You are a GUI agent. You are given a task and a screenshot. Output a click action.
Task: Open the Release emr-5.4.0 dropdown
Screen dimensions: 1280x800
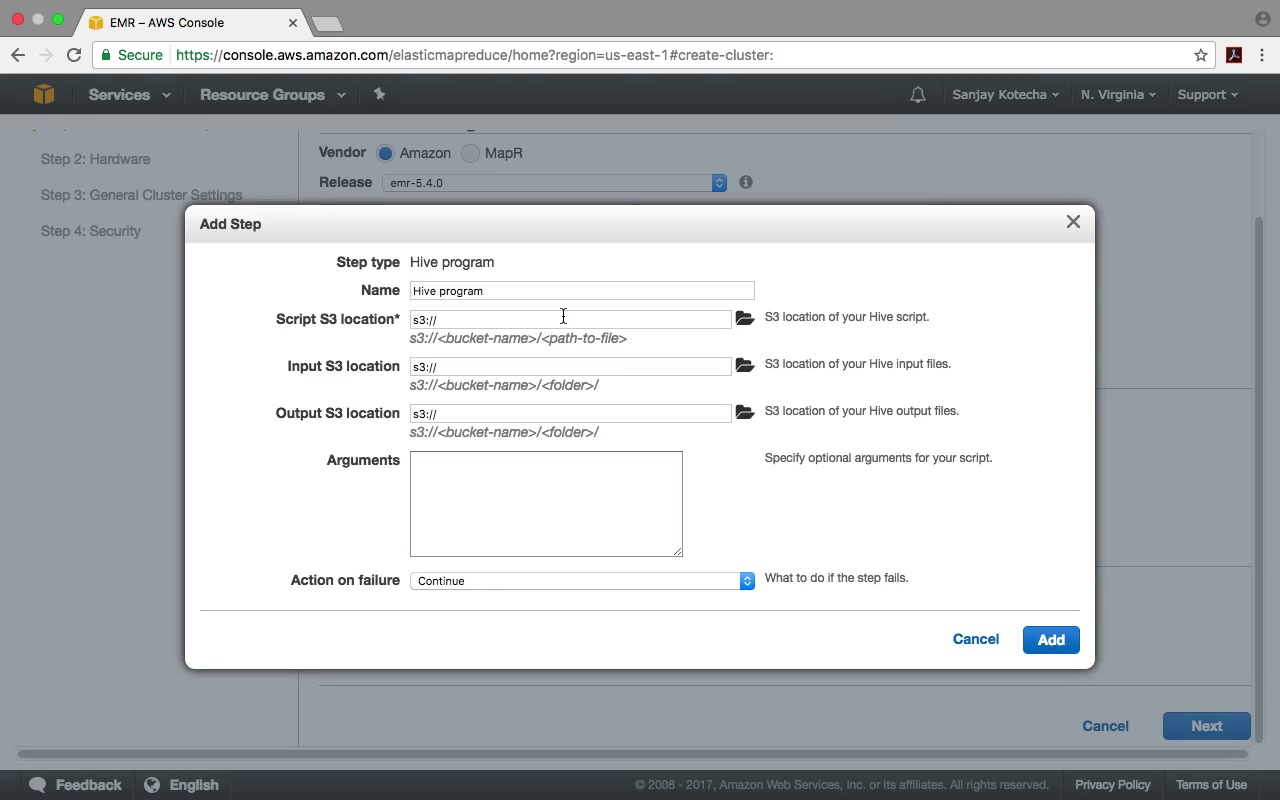pos(554,183)
